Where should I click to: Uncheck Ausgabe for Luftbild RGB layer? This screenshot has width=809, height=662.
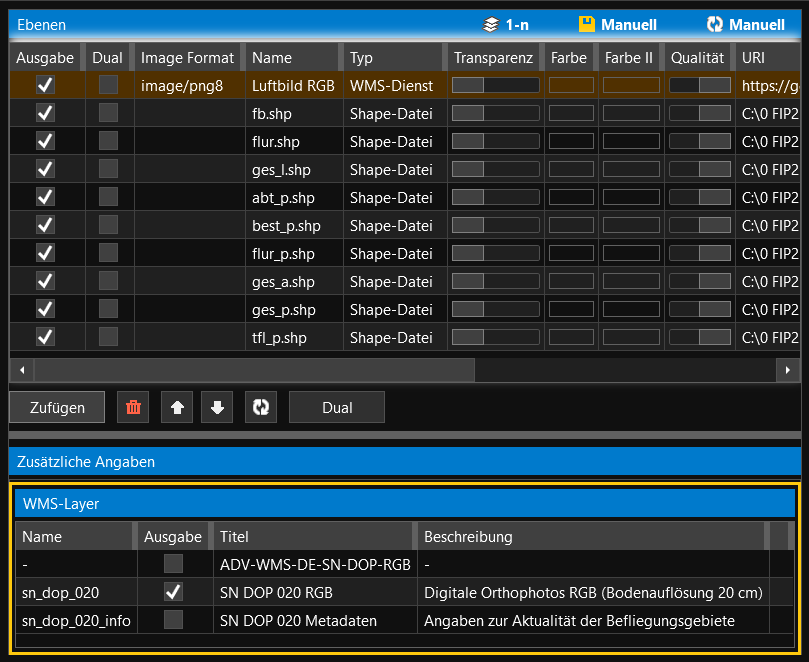[45, 86]
